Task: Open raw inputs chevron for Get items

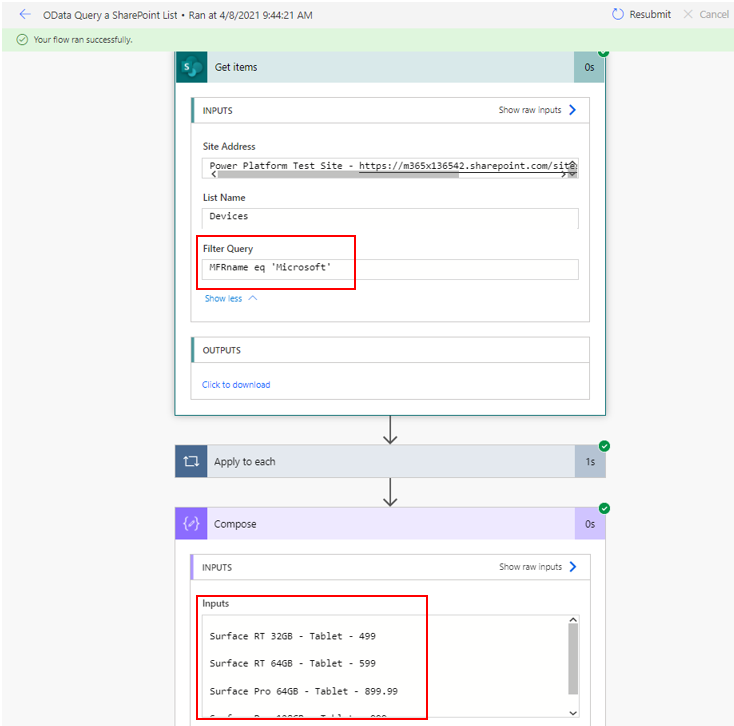Action: point(573,110)
